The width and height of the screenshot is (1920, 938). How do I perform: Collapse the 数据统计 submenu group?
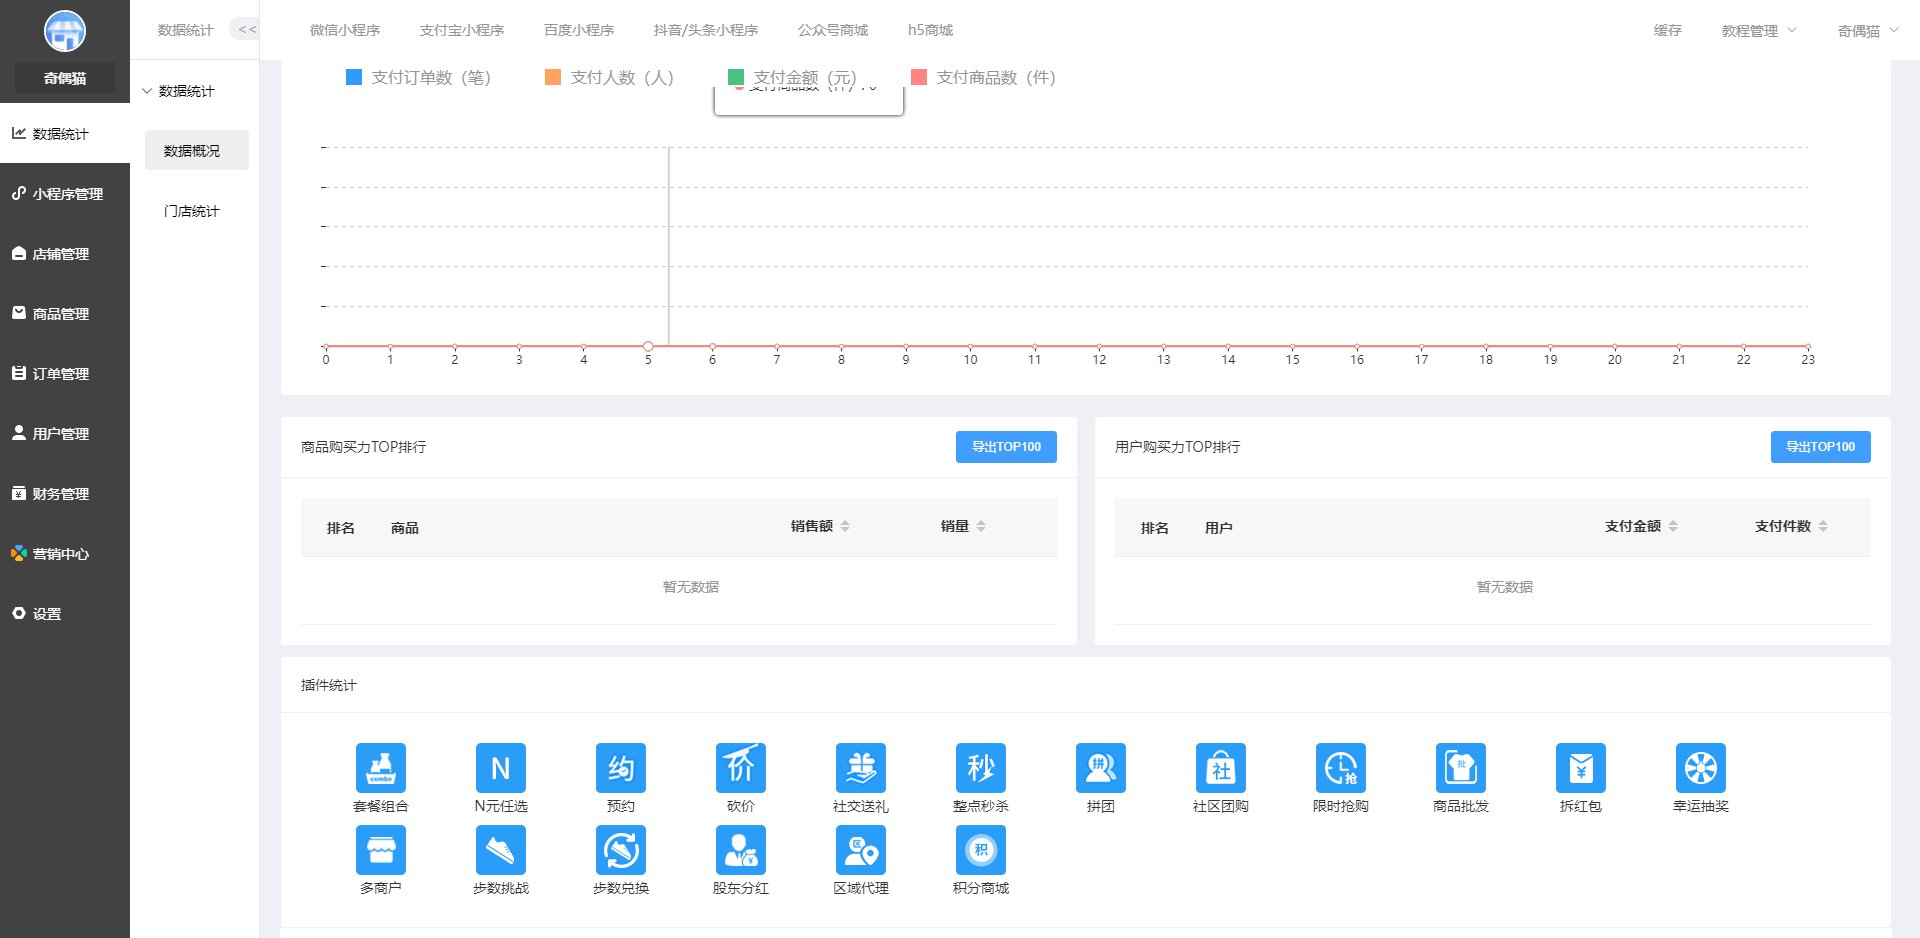tap(186, 91)
